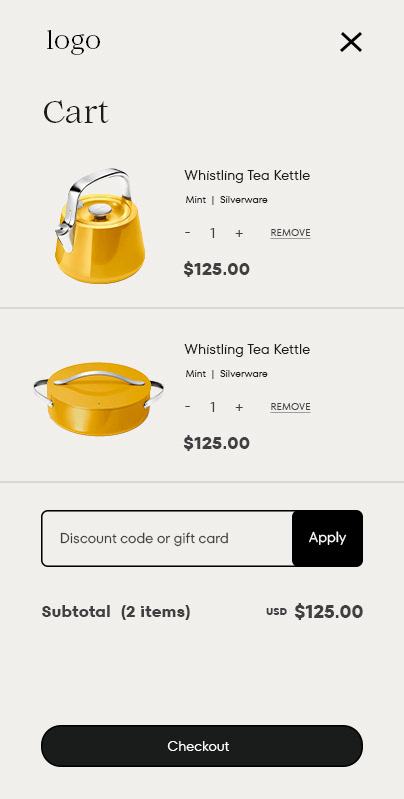This screenshot has width=404, height=799.
Task: Decrease quantity of the yellow pot item
Action: 188,407
